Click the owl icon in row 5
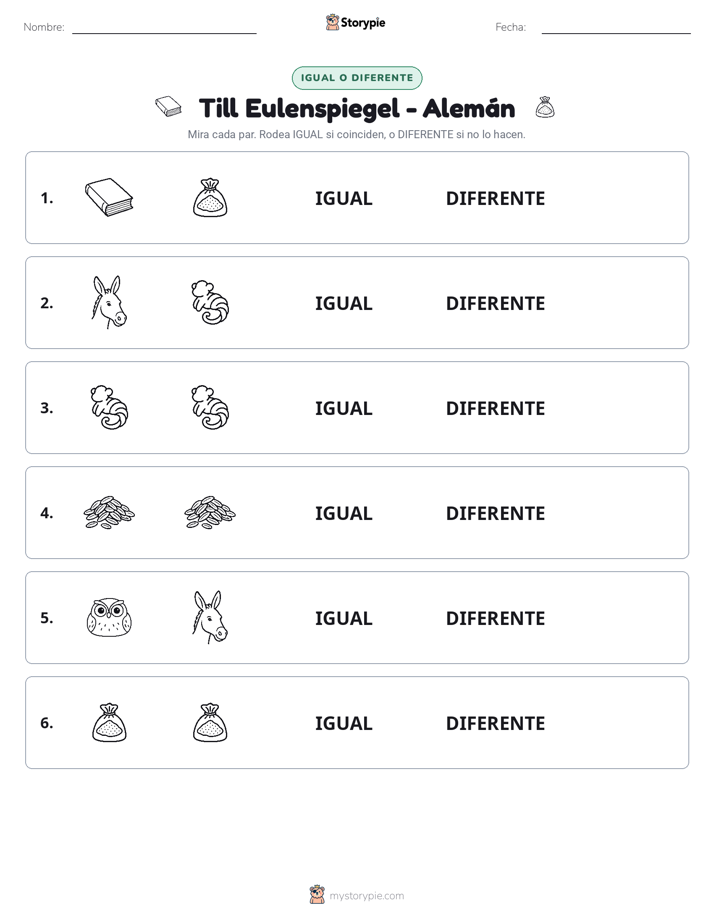Image resolution: width=714 pixels, height=924 pixels. click(109, 618)
